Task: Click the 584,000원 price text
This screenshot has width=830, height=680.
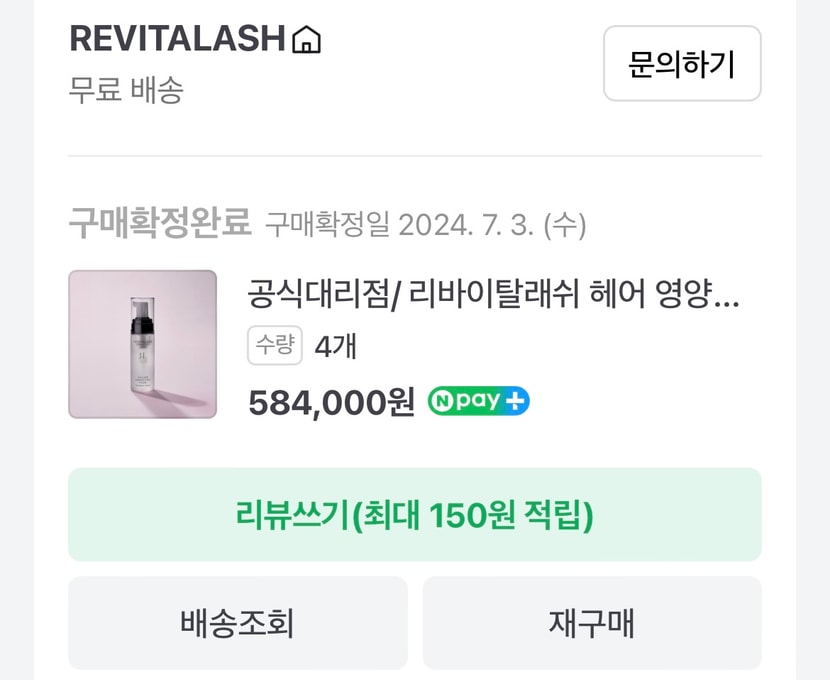Action: [x=331, y=402]
